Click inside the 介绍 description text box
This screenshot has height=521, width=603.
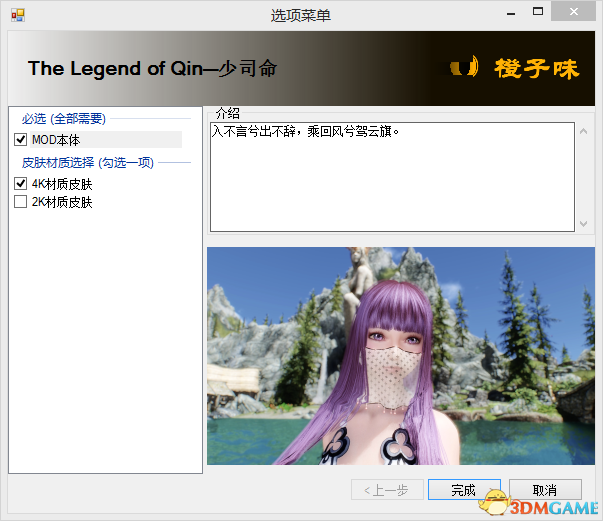point(392,177)
